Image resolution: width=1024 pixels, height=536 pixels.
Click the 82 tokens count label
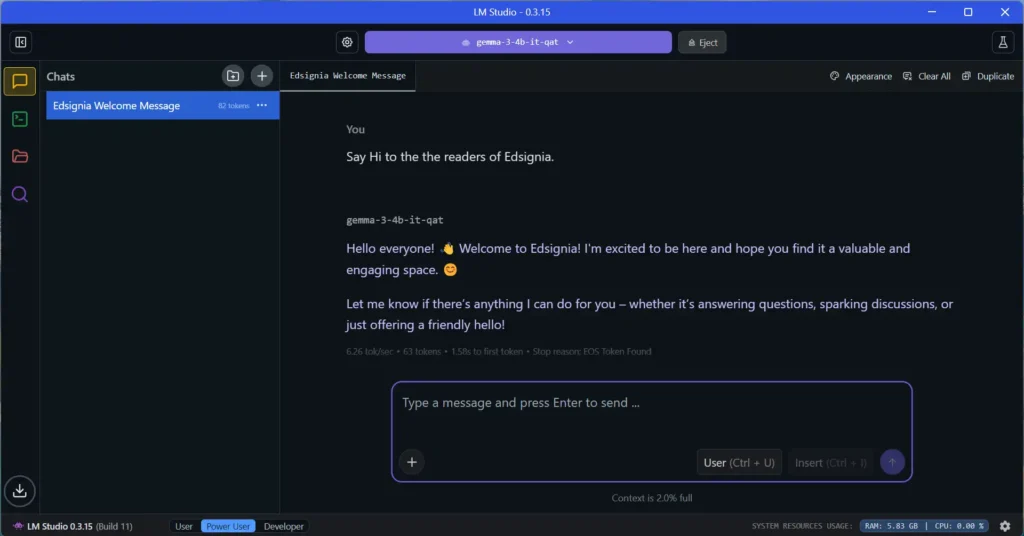[x=233, y=106]
